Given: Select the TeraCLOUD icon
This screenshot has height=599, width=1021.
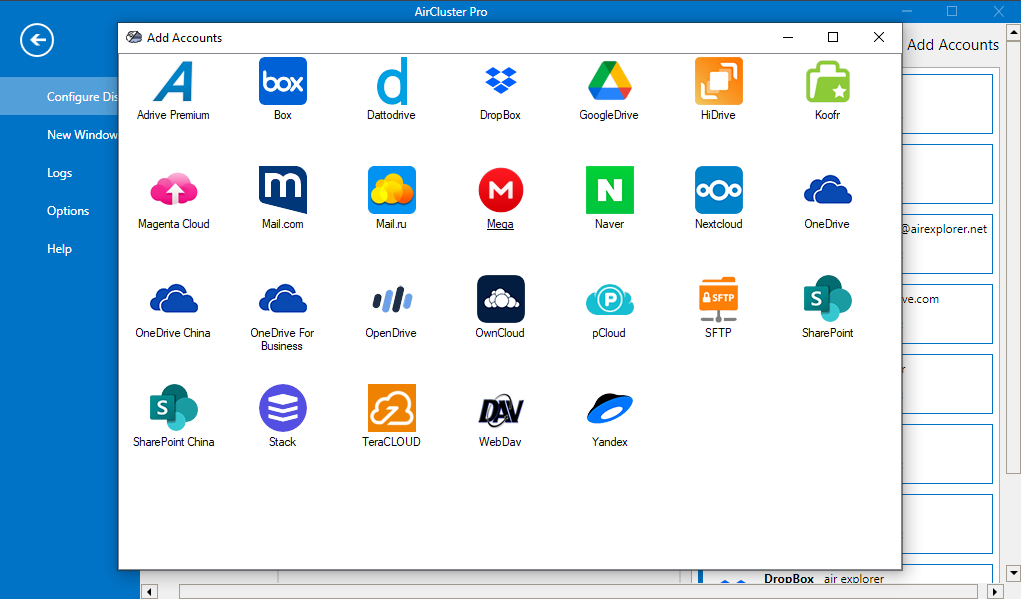Looking at the screenshot, I should (391, 408).
